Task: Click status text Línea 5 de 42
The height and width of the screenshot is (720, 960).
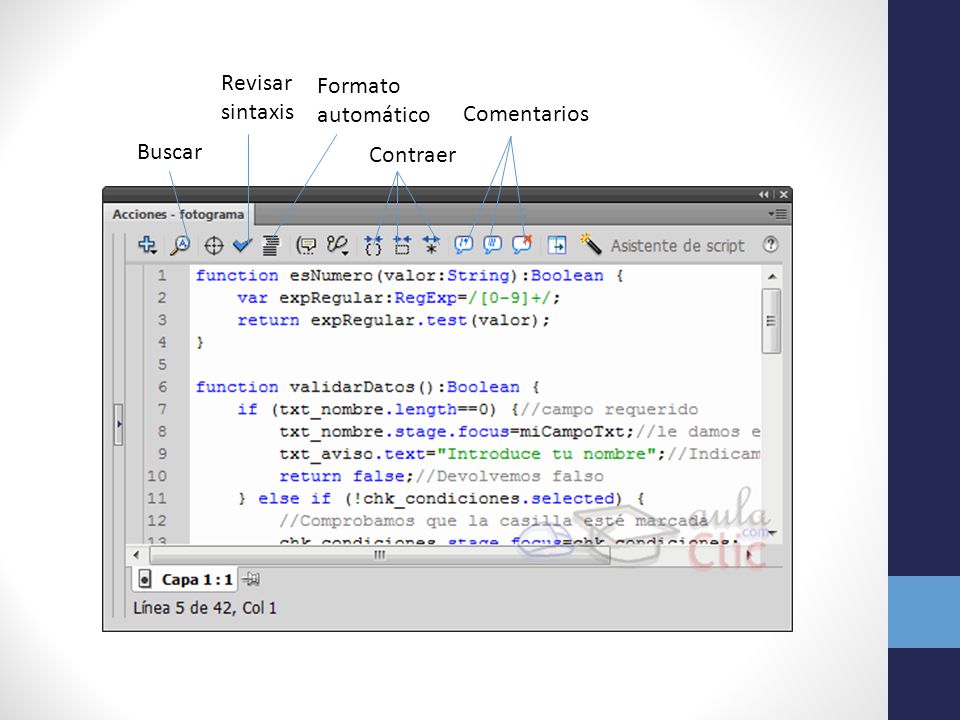Action: click(x=205, y=608)
